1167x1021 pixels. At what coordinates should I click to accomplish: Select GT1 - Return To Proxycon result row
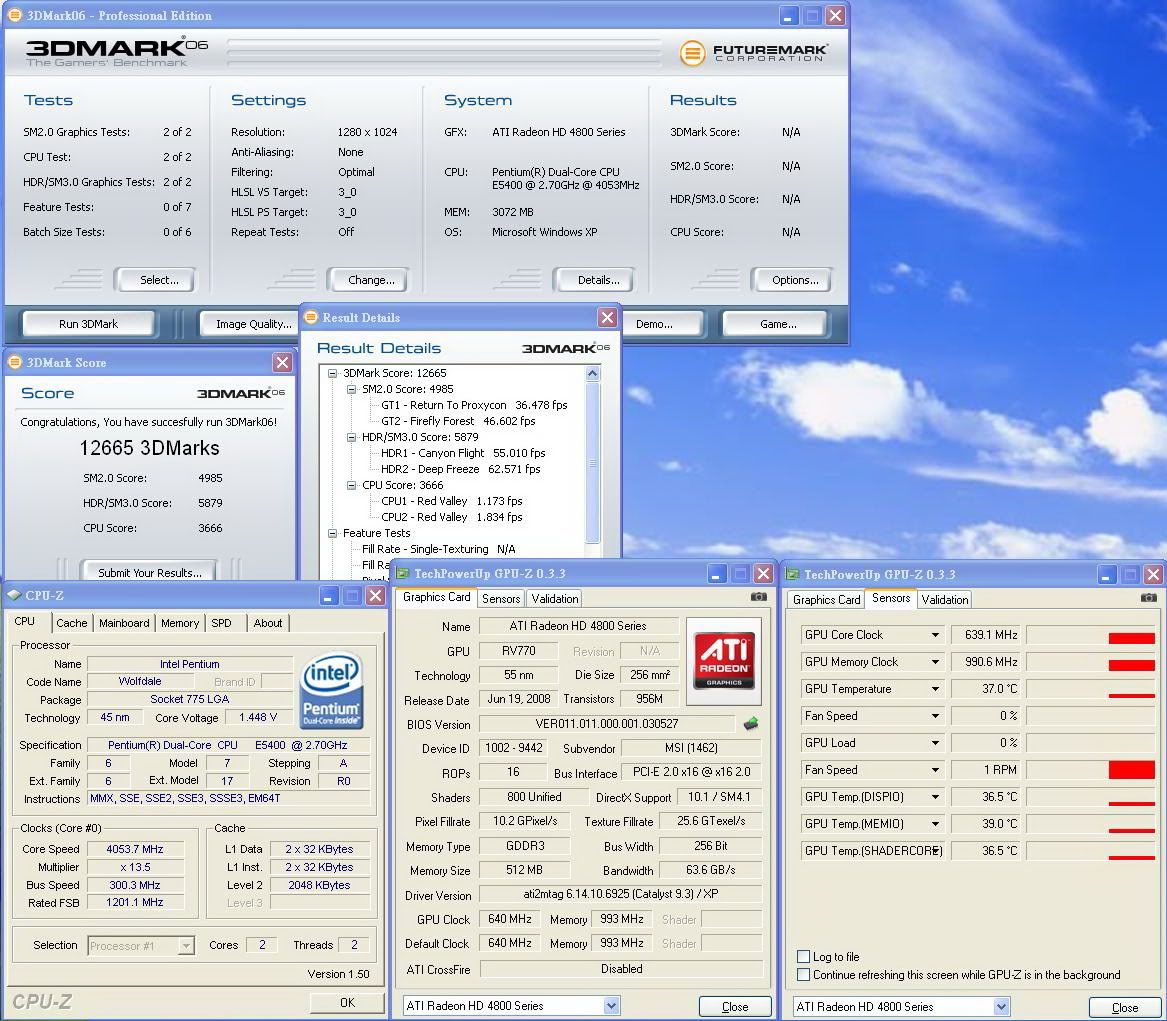pyautogui.click(x=474, y=405)
